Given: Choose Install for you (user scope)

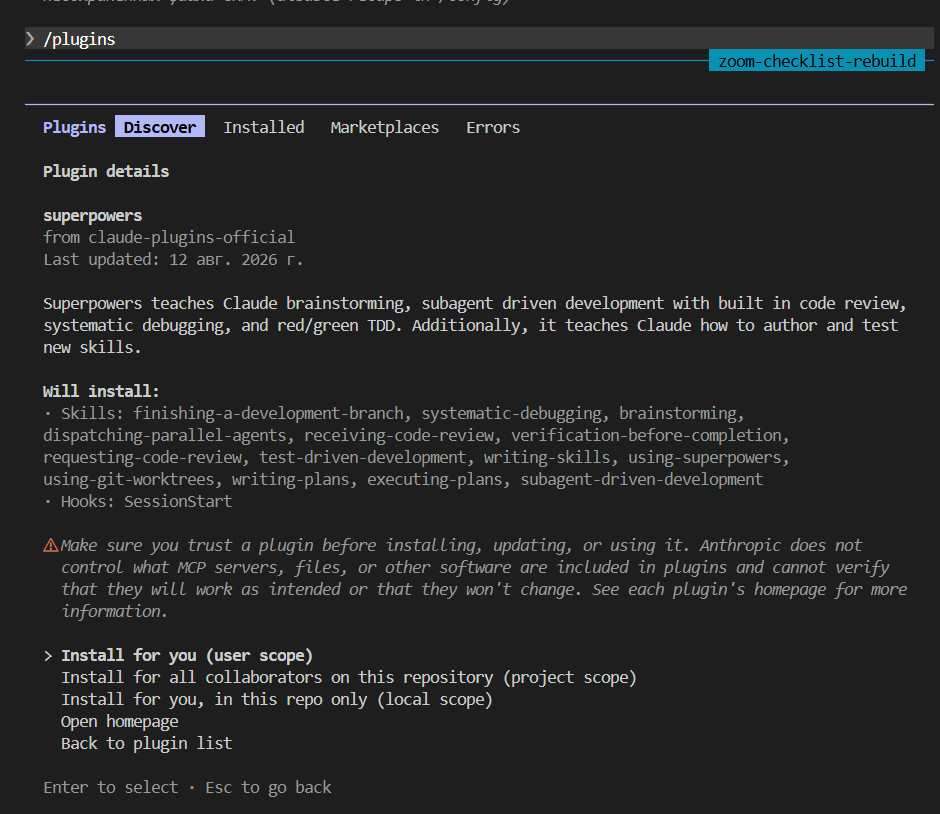Looking at the screenshot, I should 187,656.
